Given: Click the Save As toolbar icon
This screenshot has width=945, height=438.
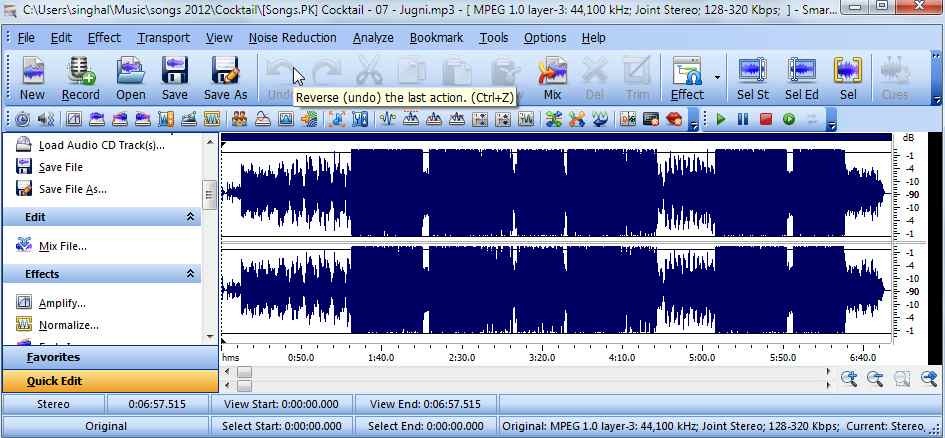Looking at the screenshot, I should pyautogui.click(x=225, y=77).
